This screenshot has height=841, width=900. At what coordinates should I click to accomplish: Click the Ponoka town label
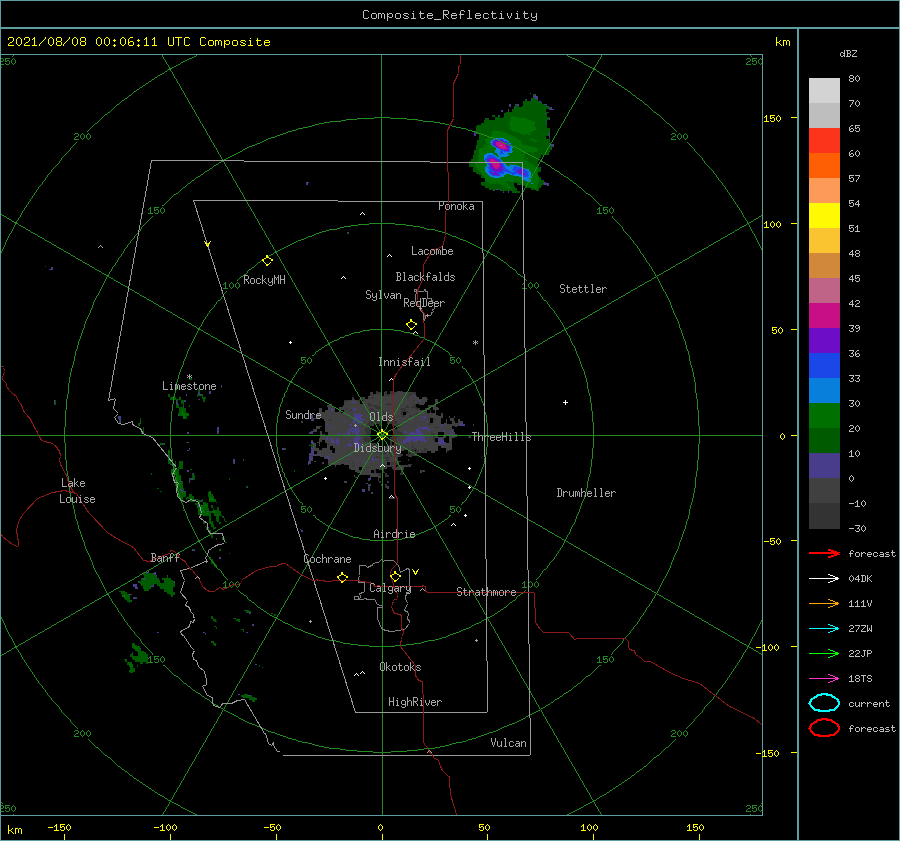tap(456, 206)
